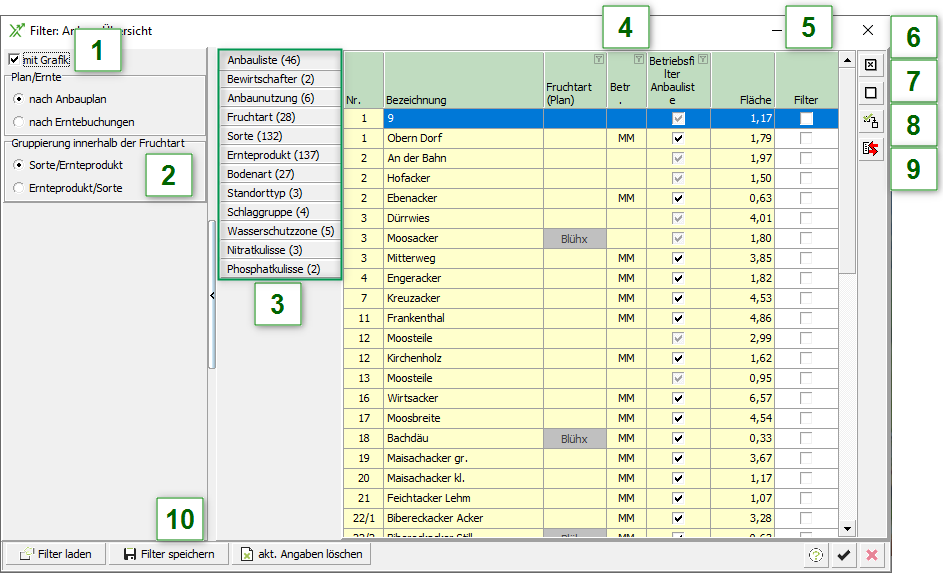Cancel using the red X icon at bottom
943x573 pixels.
[871, 555]
